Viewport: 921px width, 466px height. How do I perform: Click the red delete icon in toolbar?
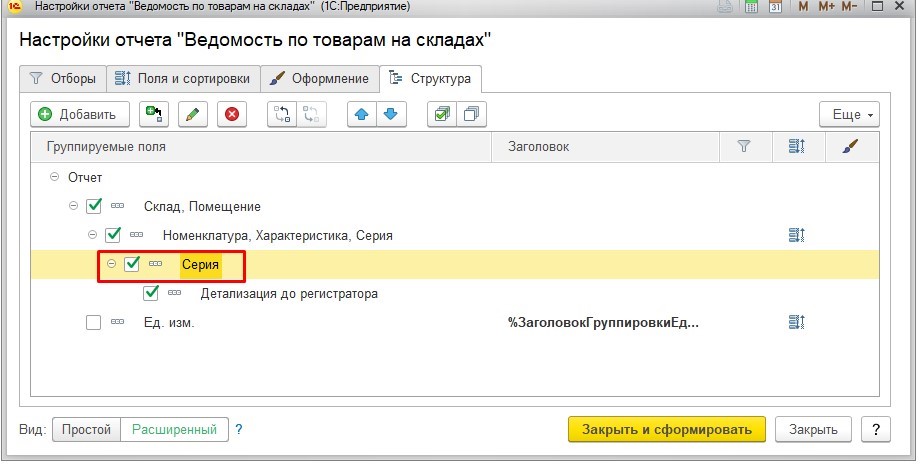pyautogui.click(x=232, y=114)
